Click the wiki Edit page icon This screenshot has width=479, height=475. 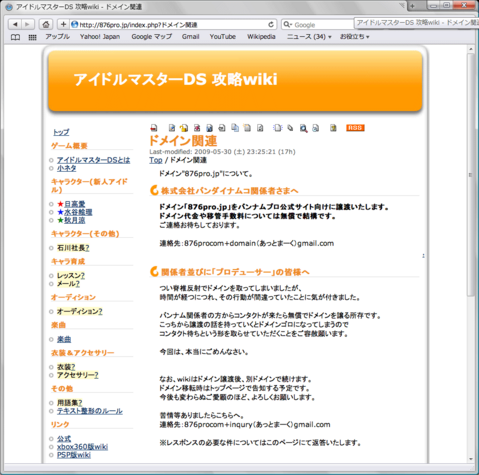172,128
